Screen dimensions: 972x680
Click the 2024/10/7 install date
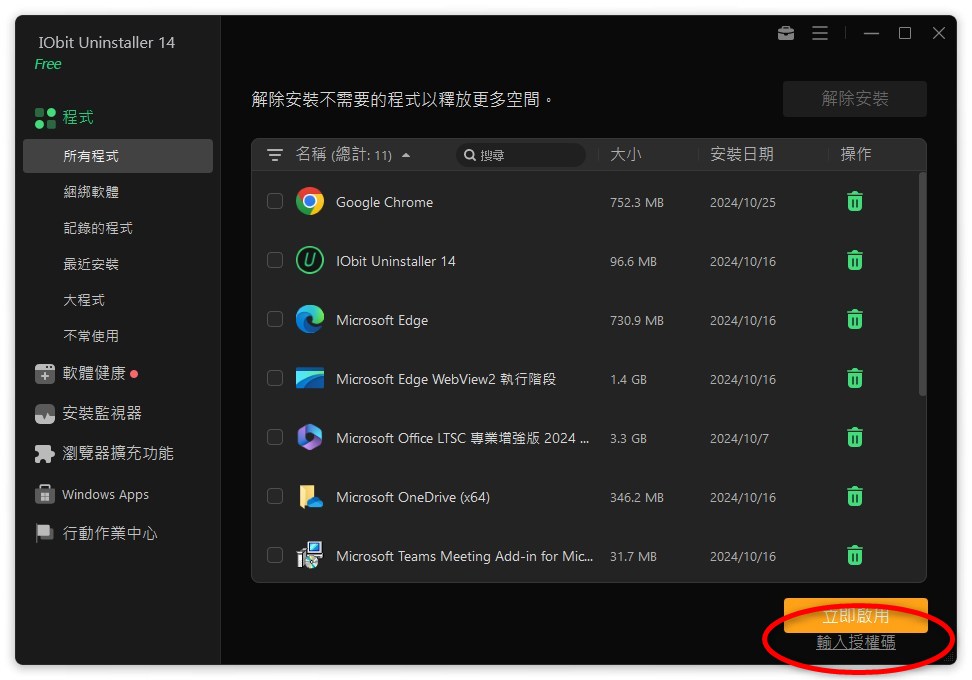pos(739,438)
